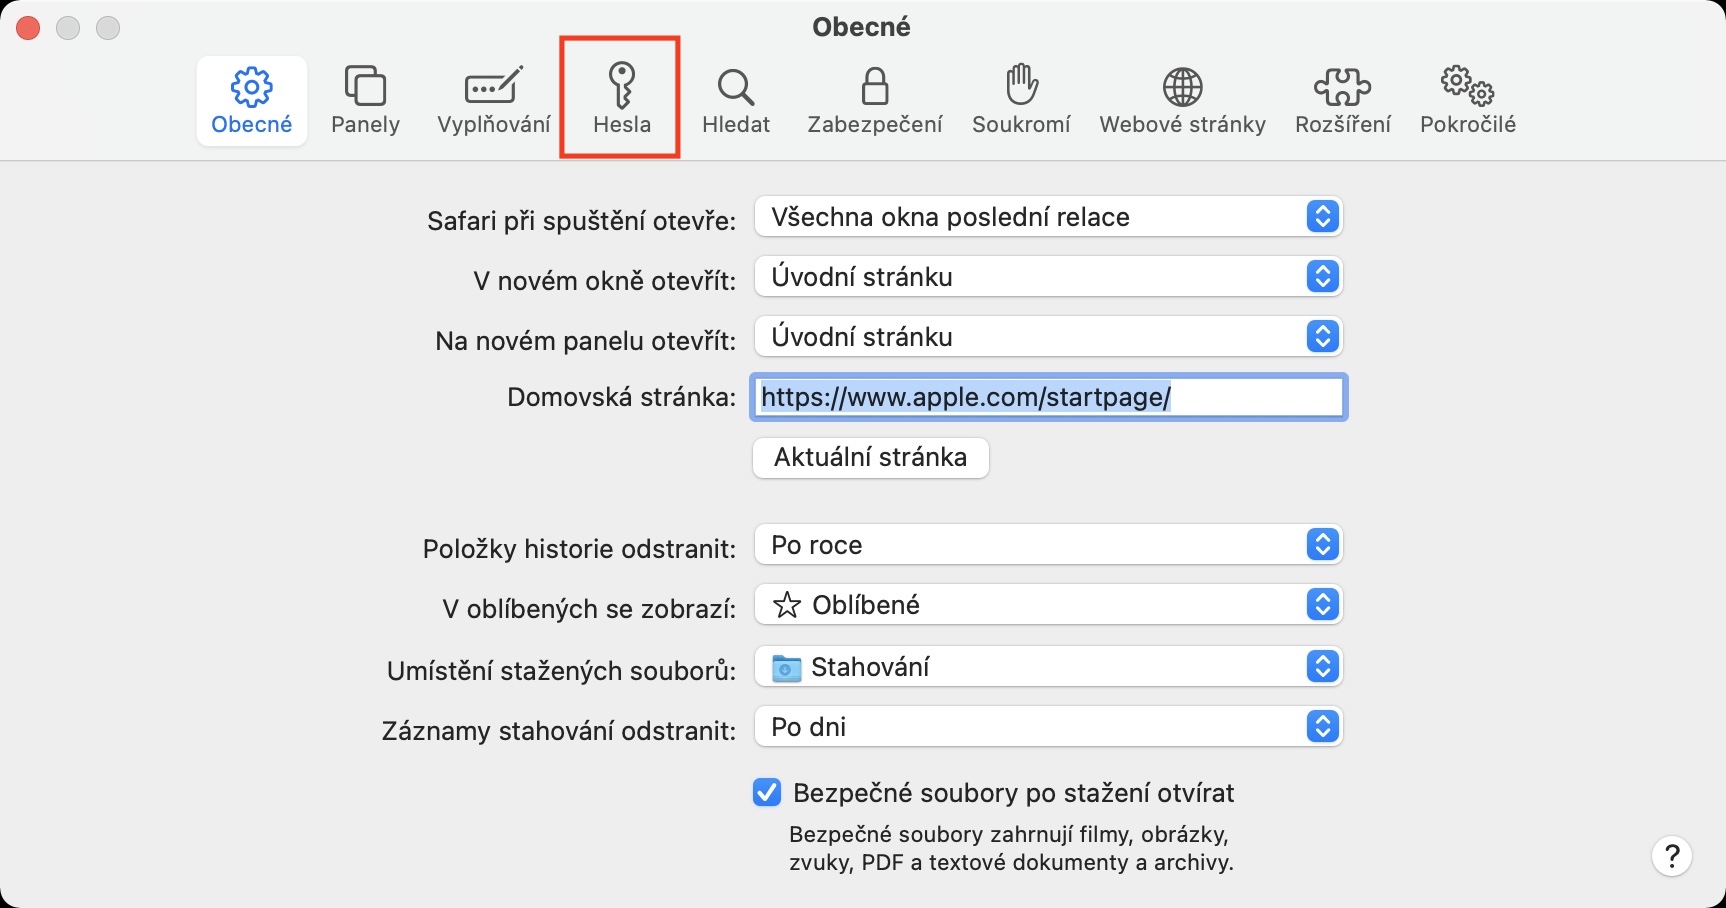
Task: Open the Hesla key icon pane
Action: (621, 98)
